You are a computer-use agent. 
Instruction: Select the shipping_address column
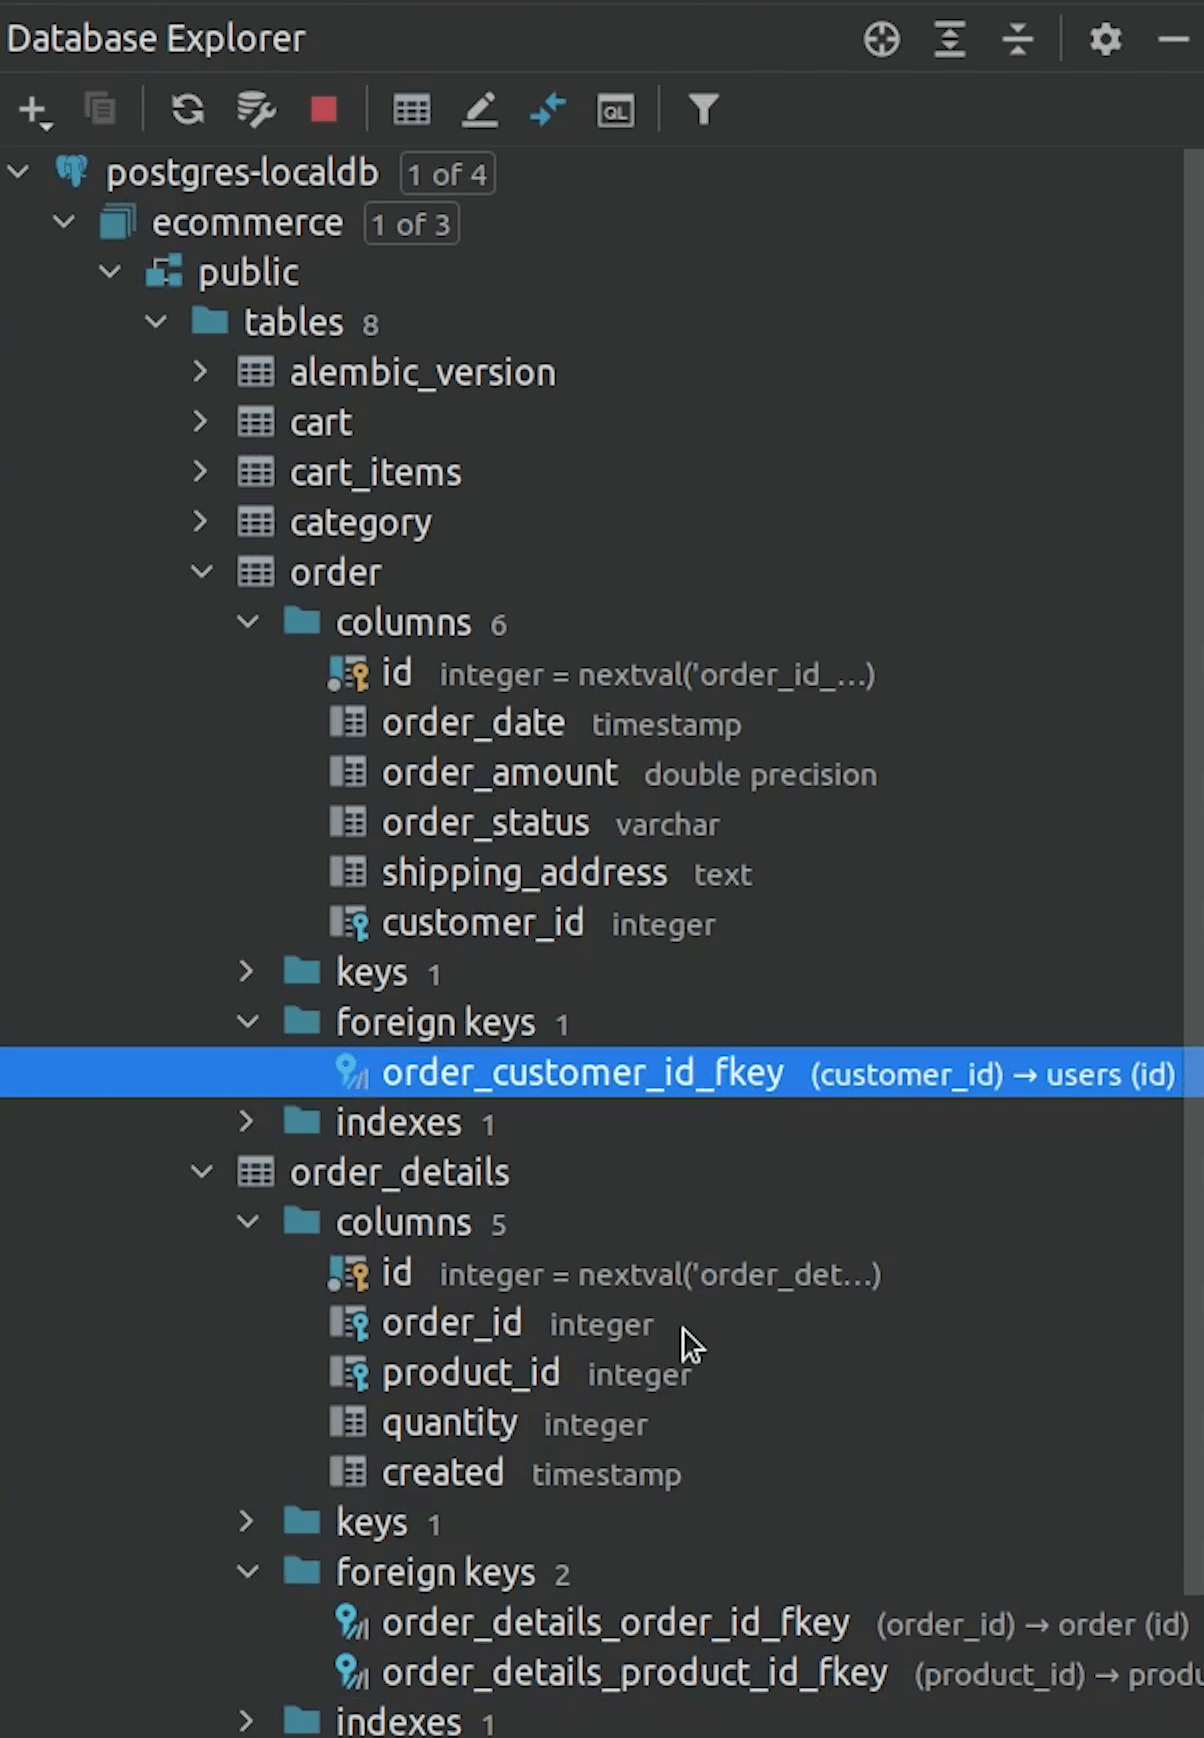[524, 872]
